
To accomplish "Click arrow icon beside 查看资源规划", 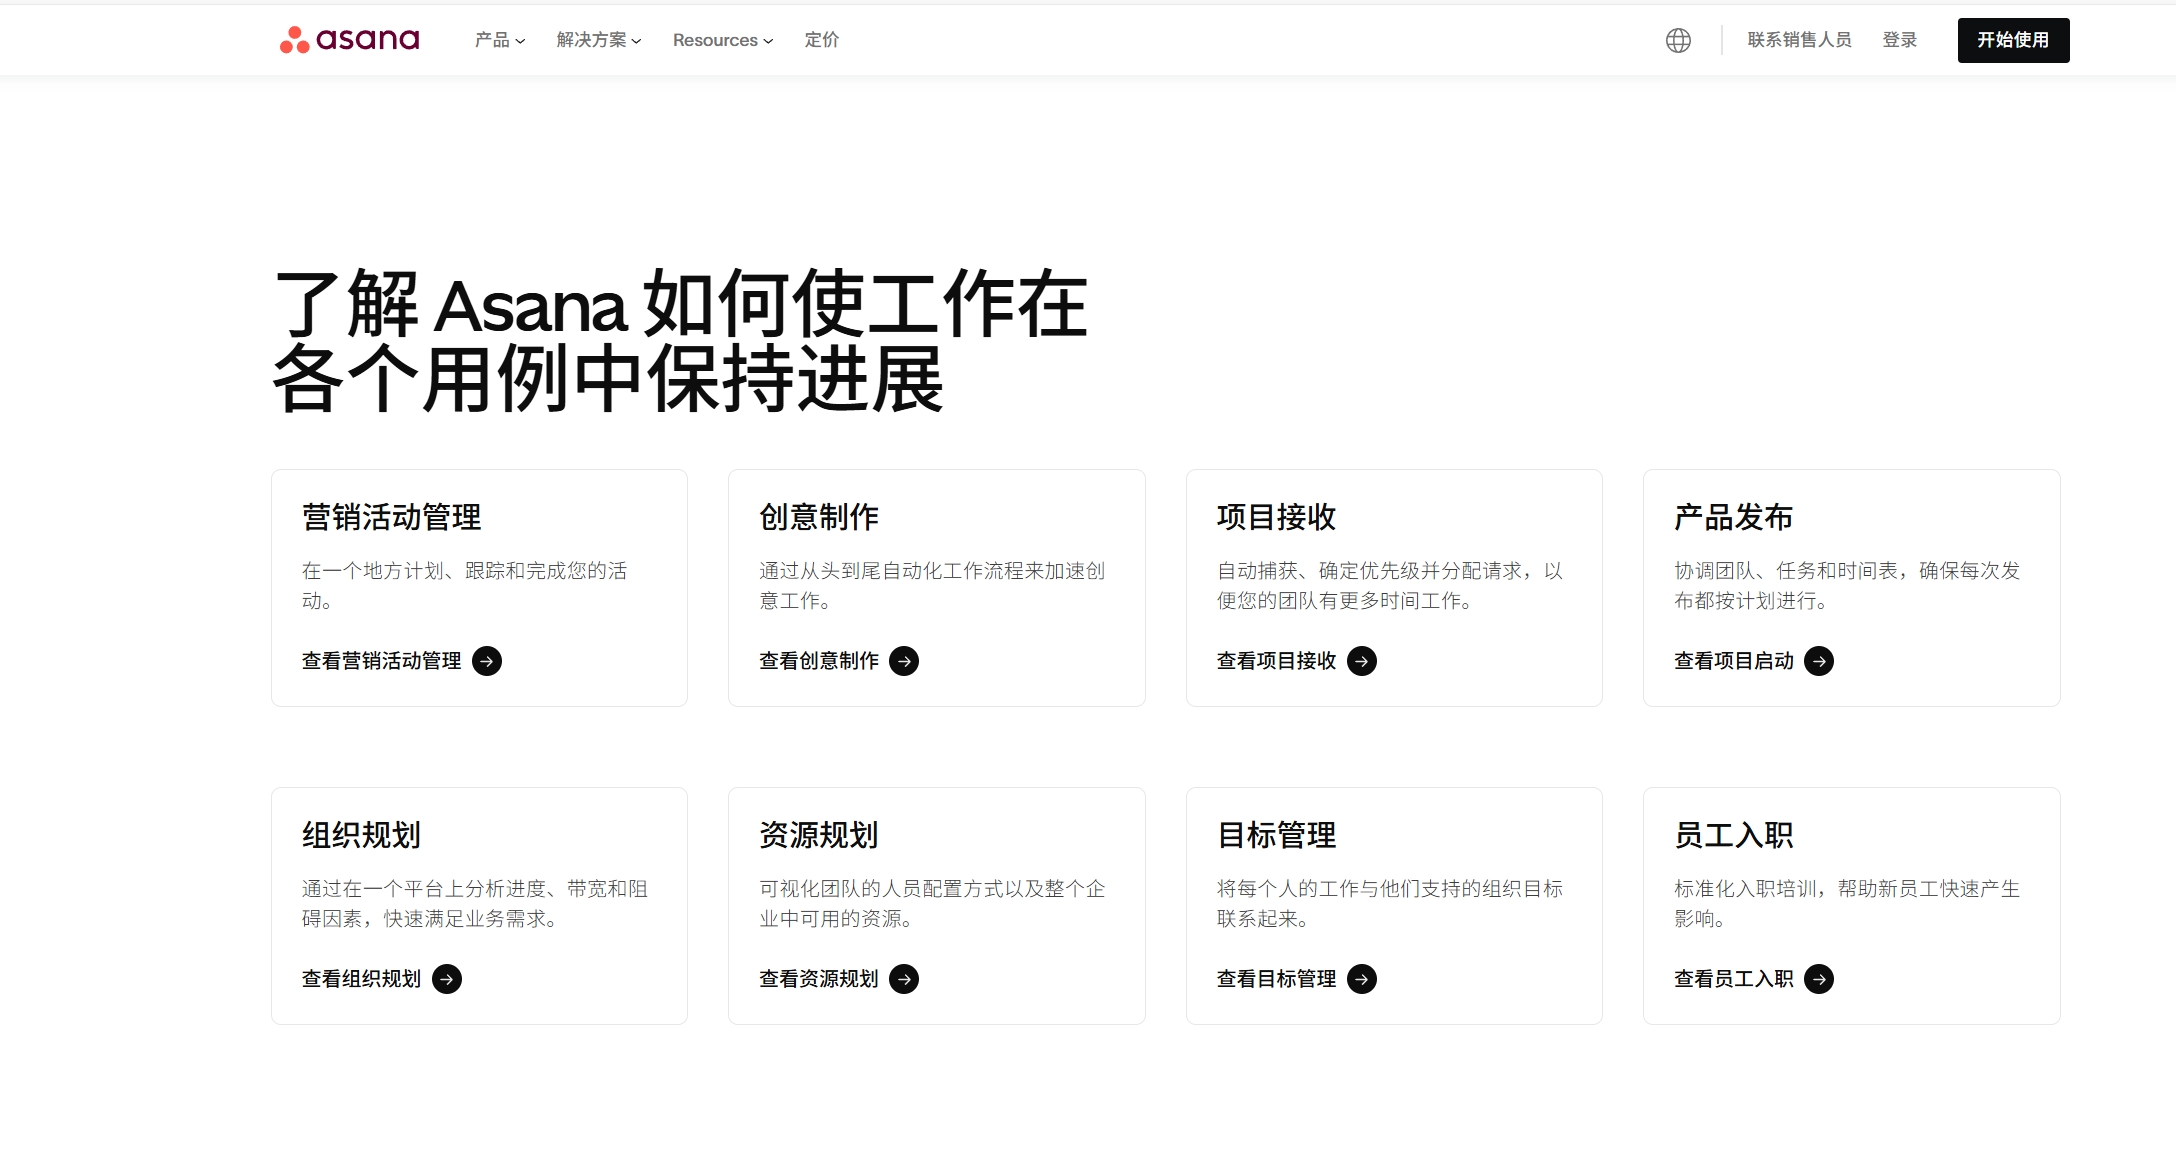I will [x=904, y=979].
